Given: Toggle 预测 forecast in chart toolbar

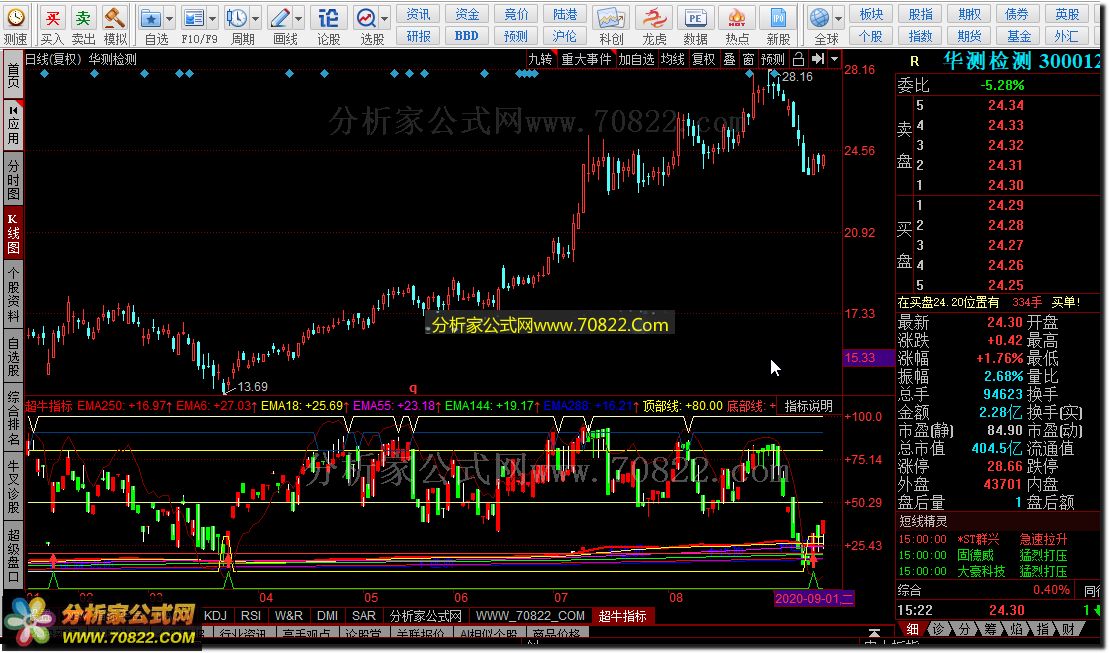Looking at the screenshot, I should coord(772,59).
